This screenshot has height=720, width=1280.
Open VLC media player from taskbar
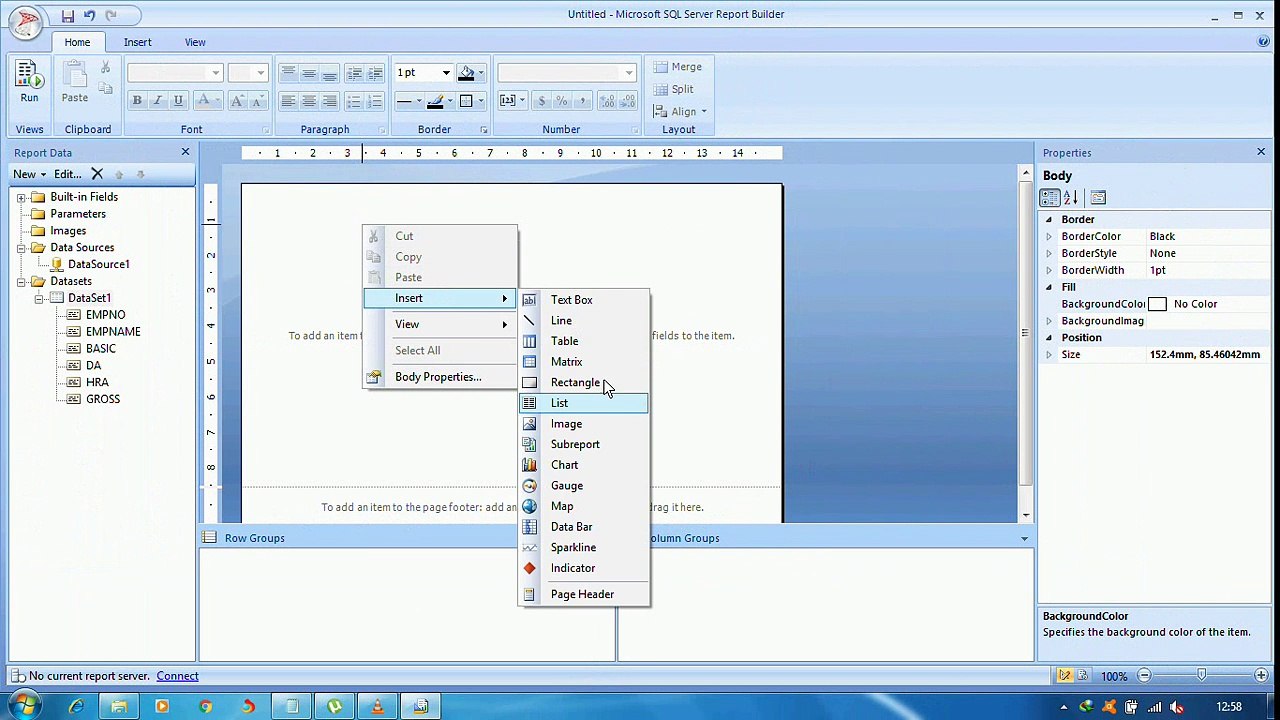pos(377,707)
